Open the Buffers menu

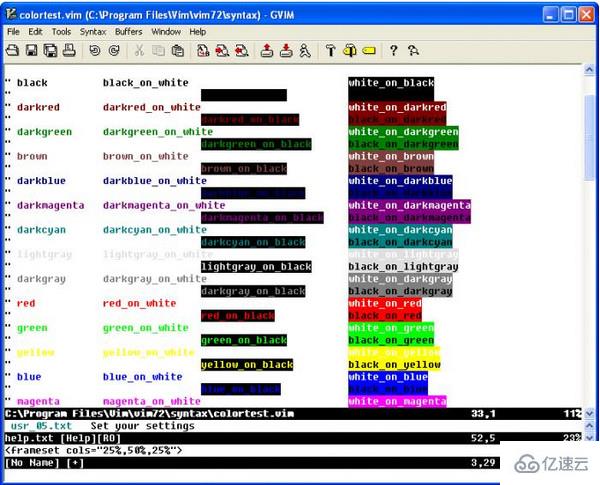tap(129, 32)
